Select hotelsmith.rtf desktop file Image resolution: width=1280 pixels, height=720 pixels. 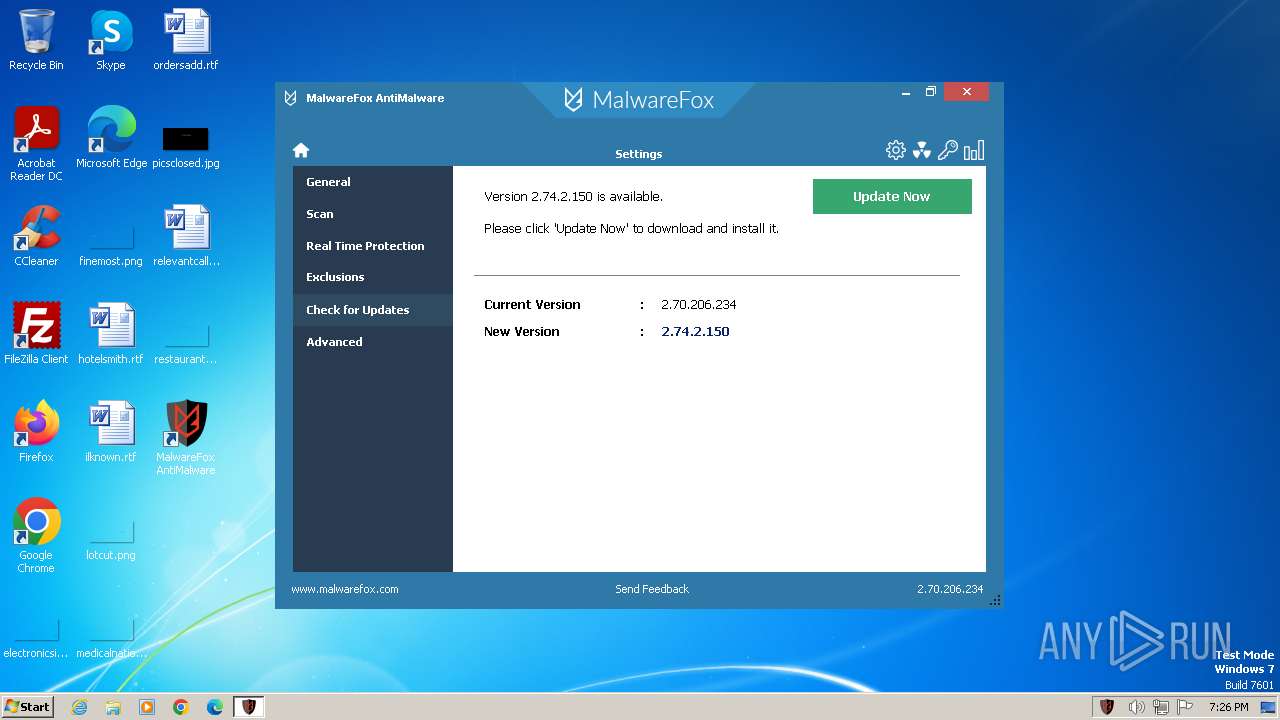111,334
